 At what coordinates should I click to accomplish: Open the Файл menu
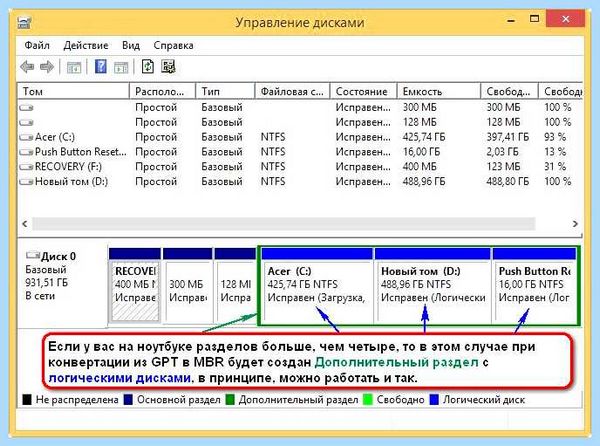(37, 46)
